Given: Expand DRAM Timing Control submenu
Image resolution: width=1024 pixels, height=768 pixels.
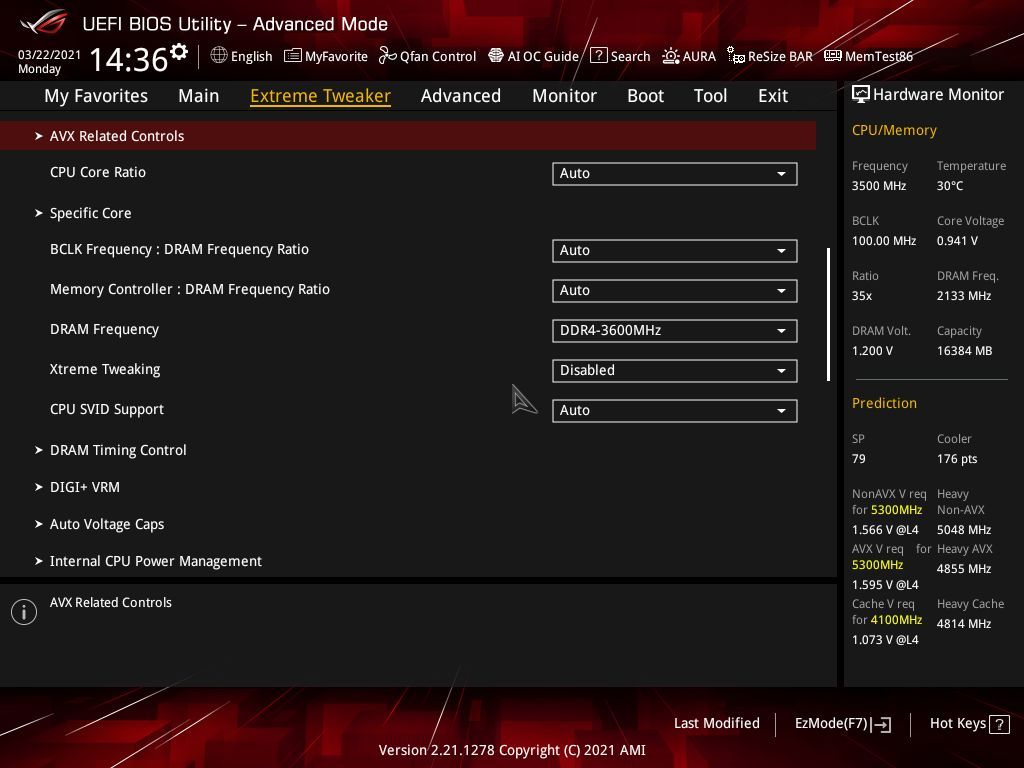Looking at the screenshot, I should pos(110,450).
